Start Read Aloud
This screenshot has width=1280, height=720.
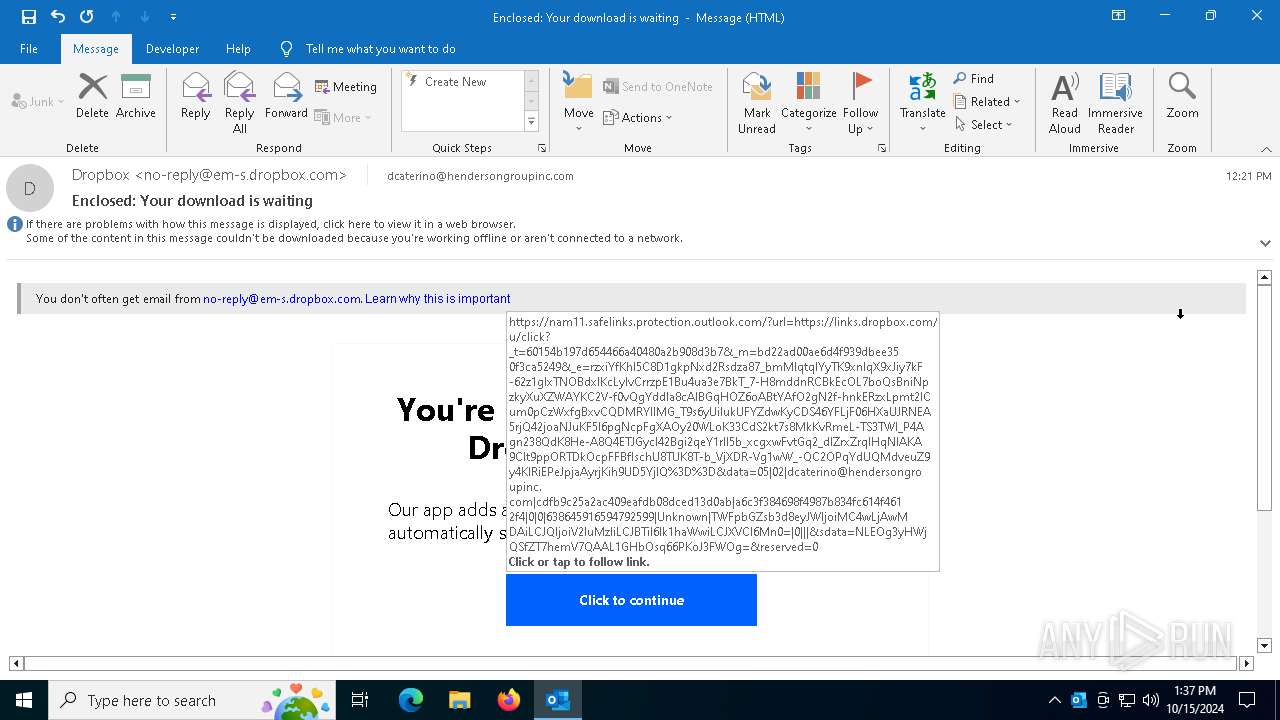1065,103
